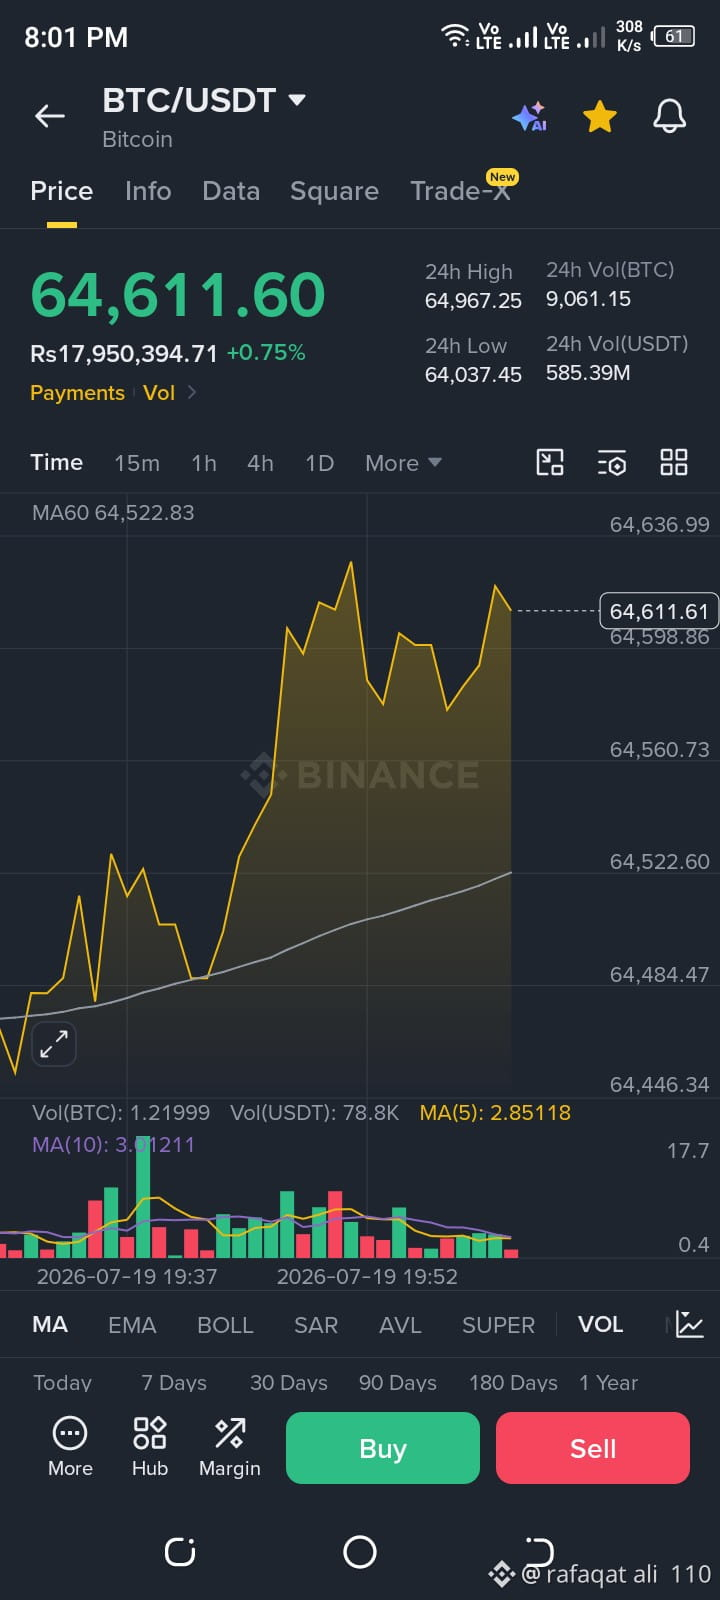Click the 24h Vol(BTC) value 9,061.15
The height and width of the screenshot is (1600, 720).
tap(588, 299)
